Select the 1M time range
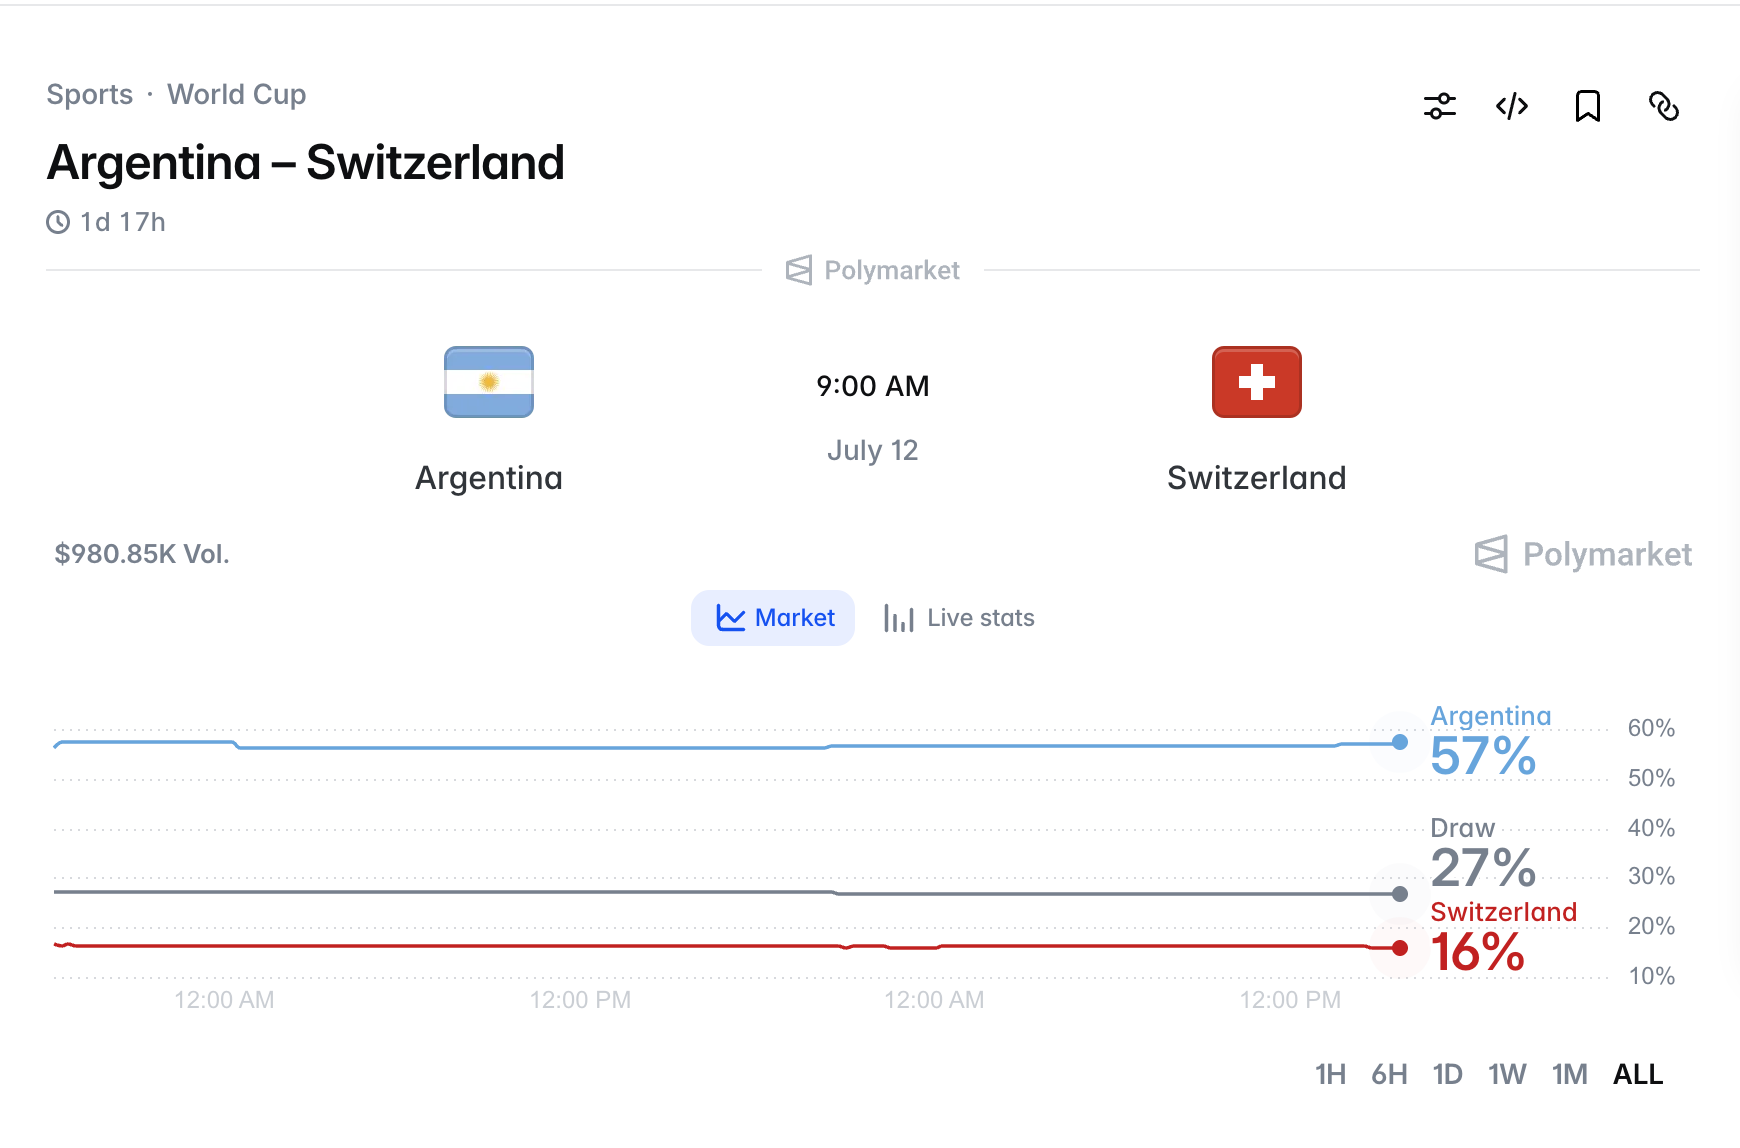 1569,1074
